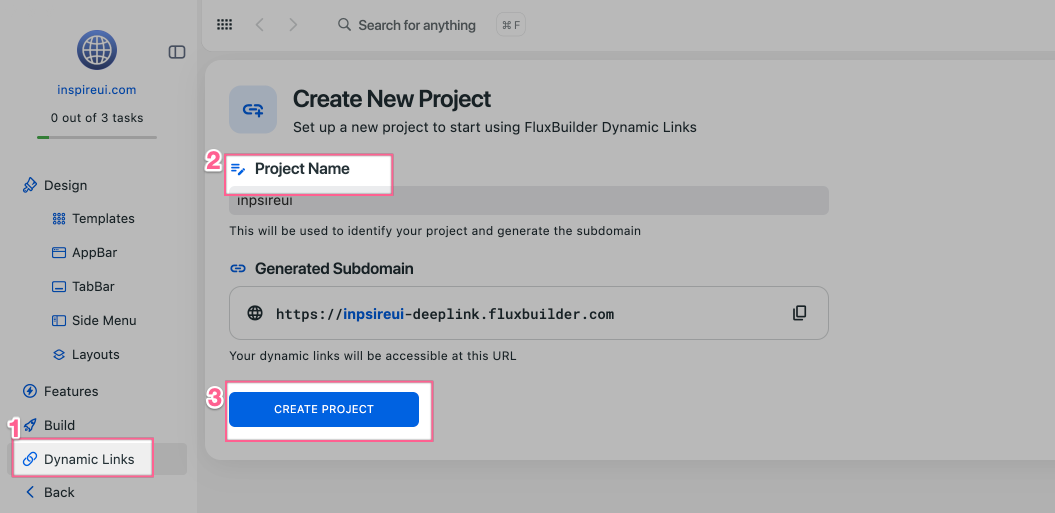Image resolution: width=1055 pixels, height=513 pixels.
Task: Click the Project Name input field
Action: click(528, 201)
